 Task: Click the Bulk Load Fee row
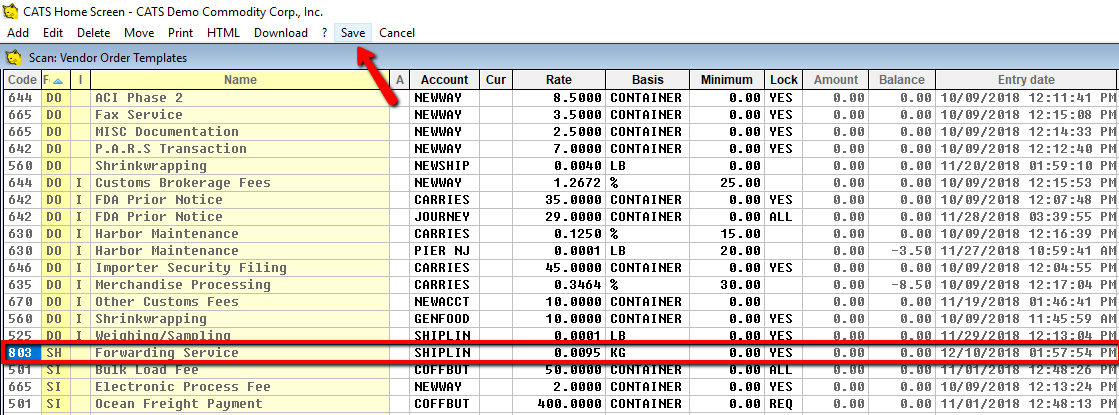(x=560, y=370)
